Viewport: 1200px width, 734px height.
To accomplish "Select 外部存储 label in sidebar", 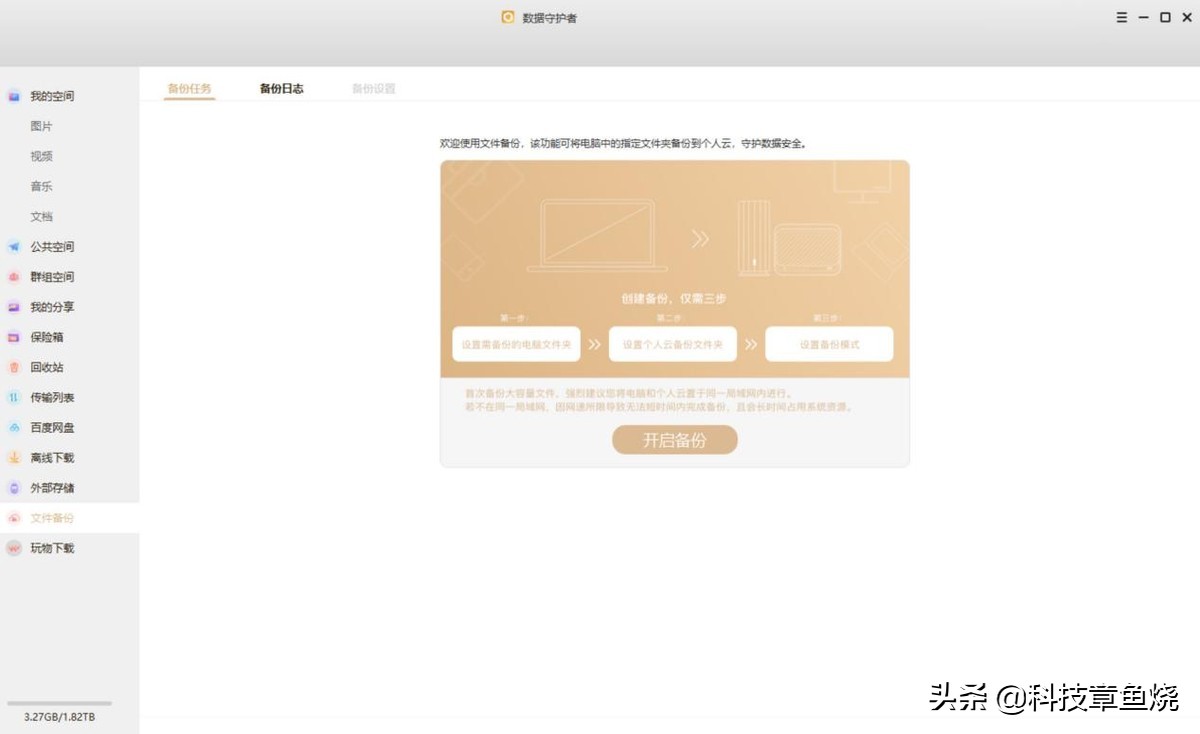I will pos(52,488).
